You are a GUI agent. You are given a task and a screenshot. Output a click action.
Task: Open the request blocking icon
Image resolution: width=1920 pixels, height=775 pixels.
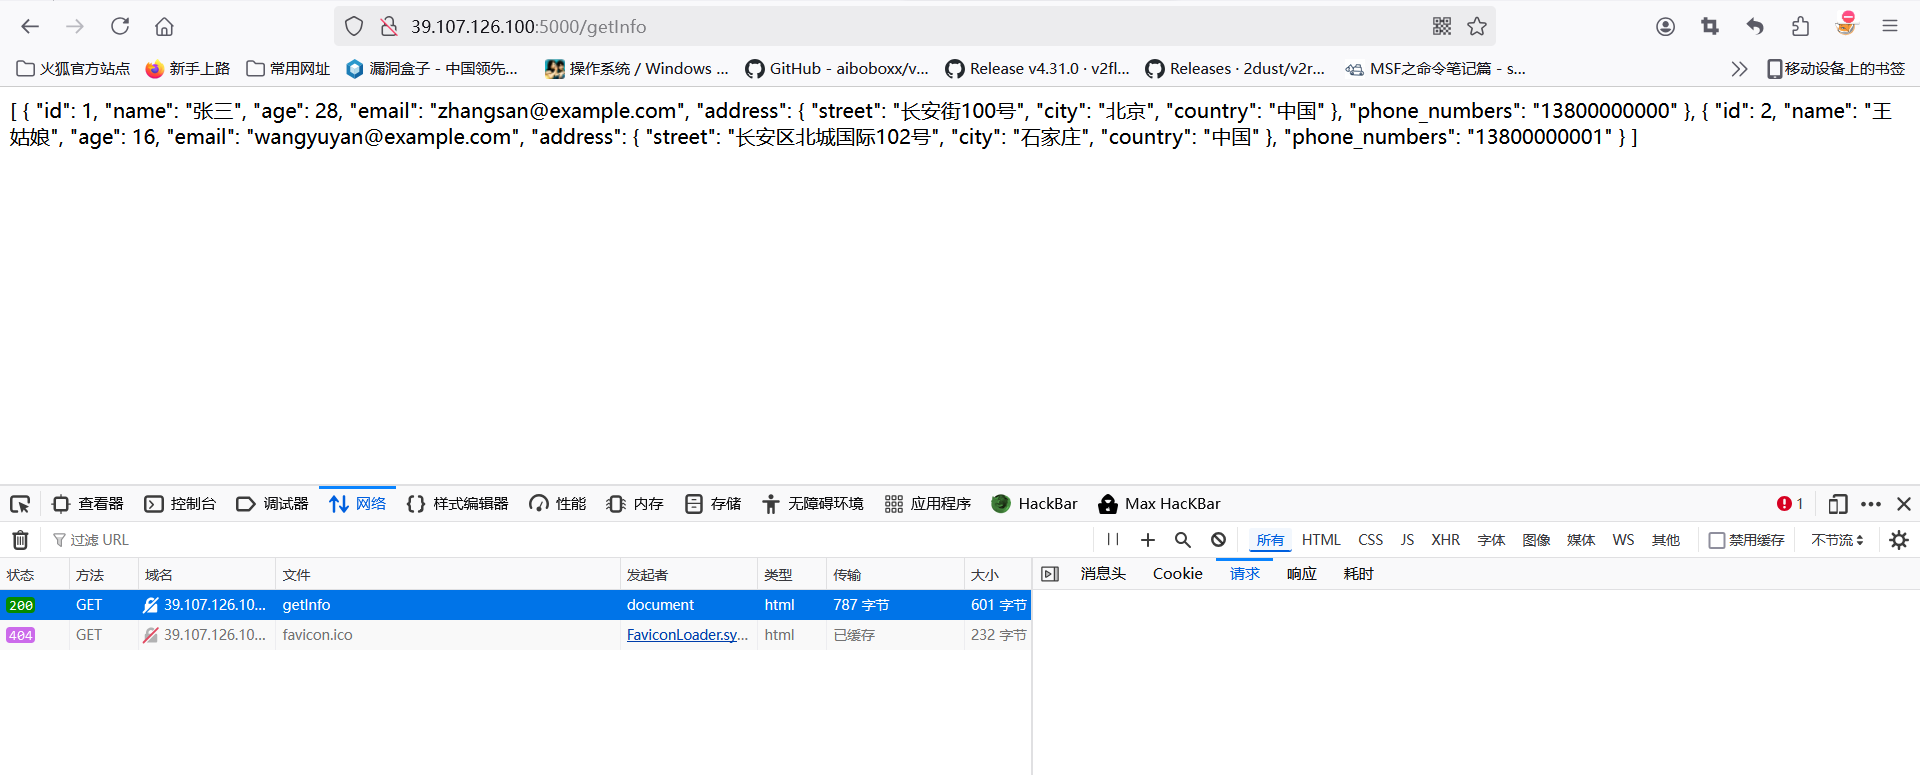click(1218, 540)
